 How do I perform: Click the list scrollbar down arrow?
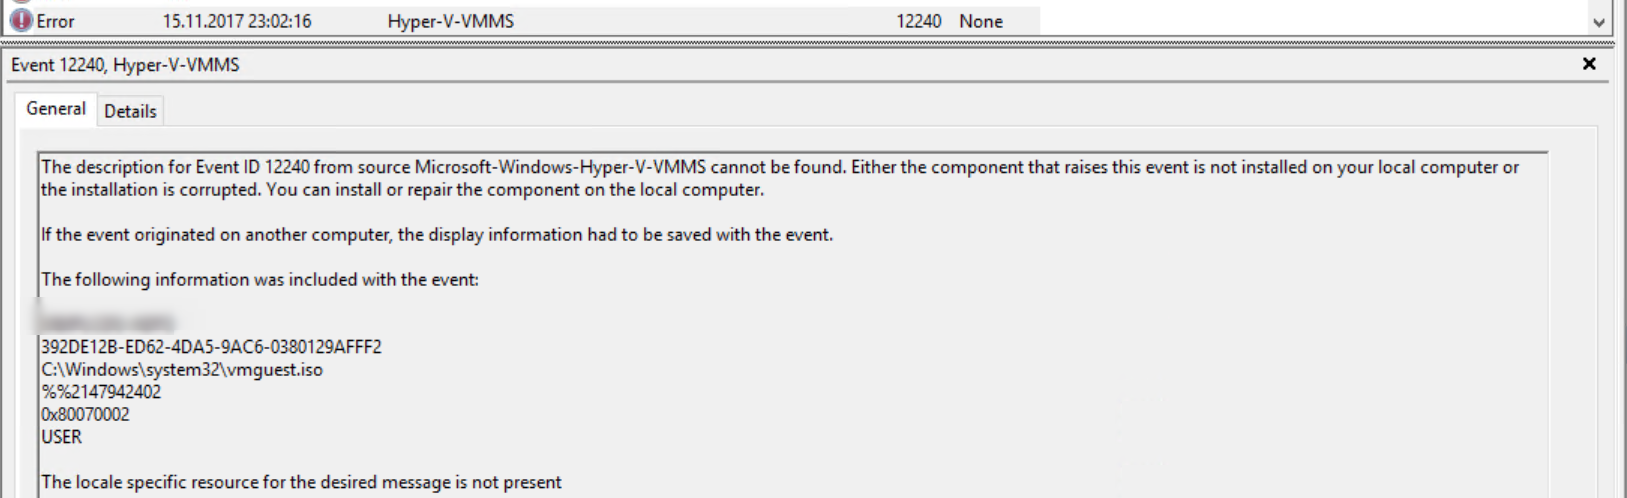pyautogui.click(x=1598, y=22)
